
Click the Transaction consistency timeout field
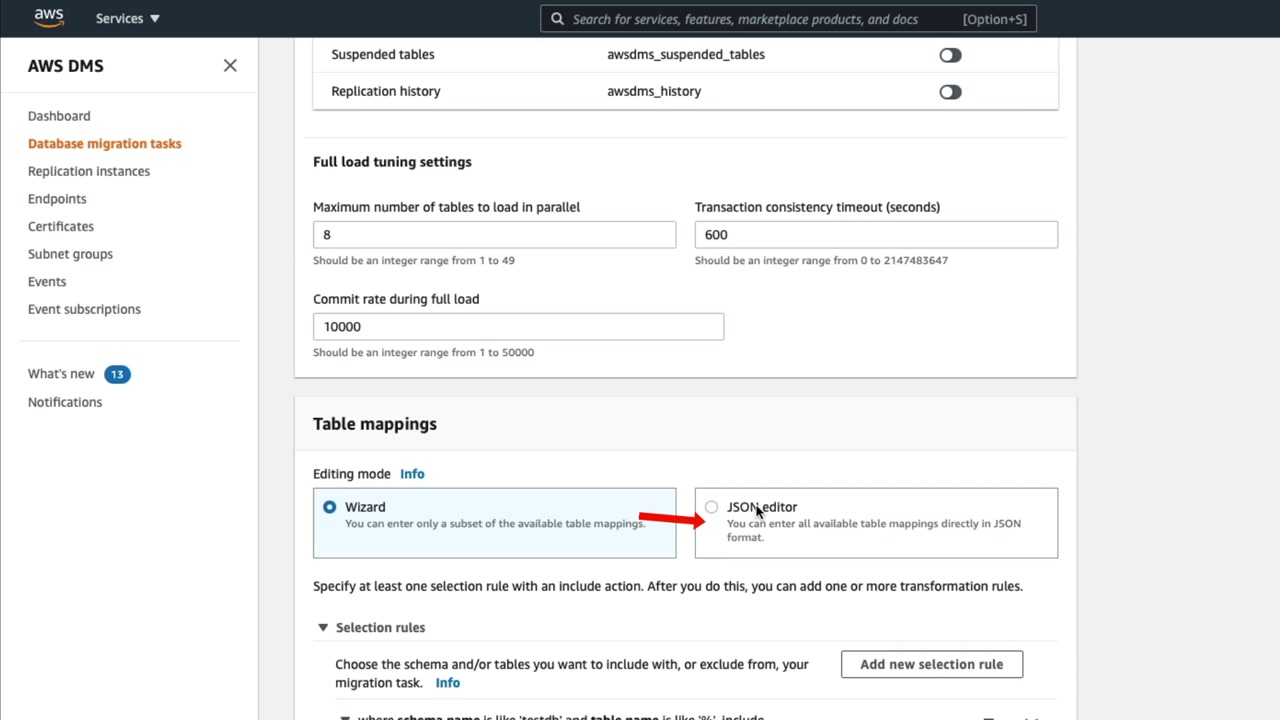coord(875,234)
